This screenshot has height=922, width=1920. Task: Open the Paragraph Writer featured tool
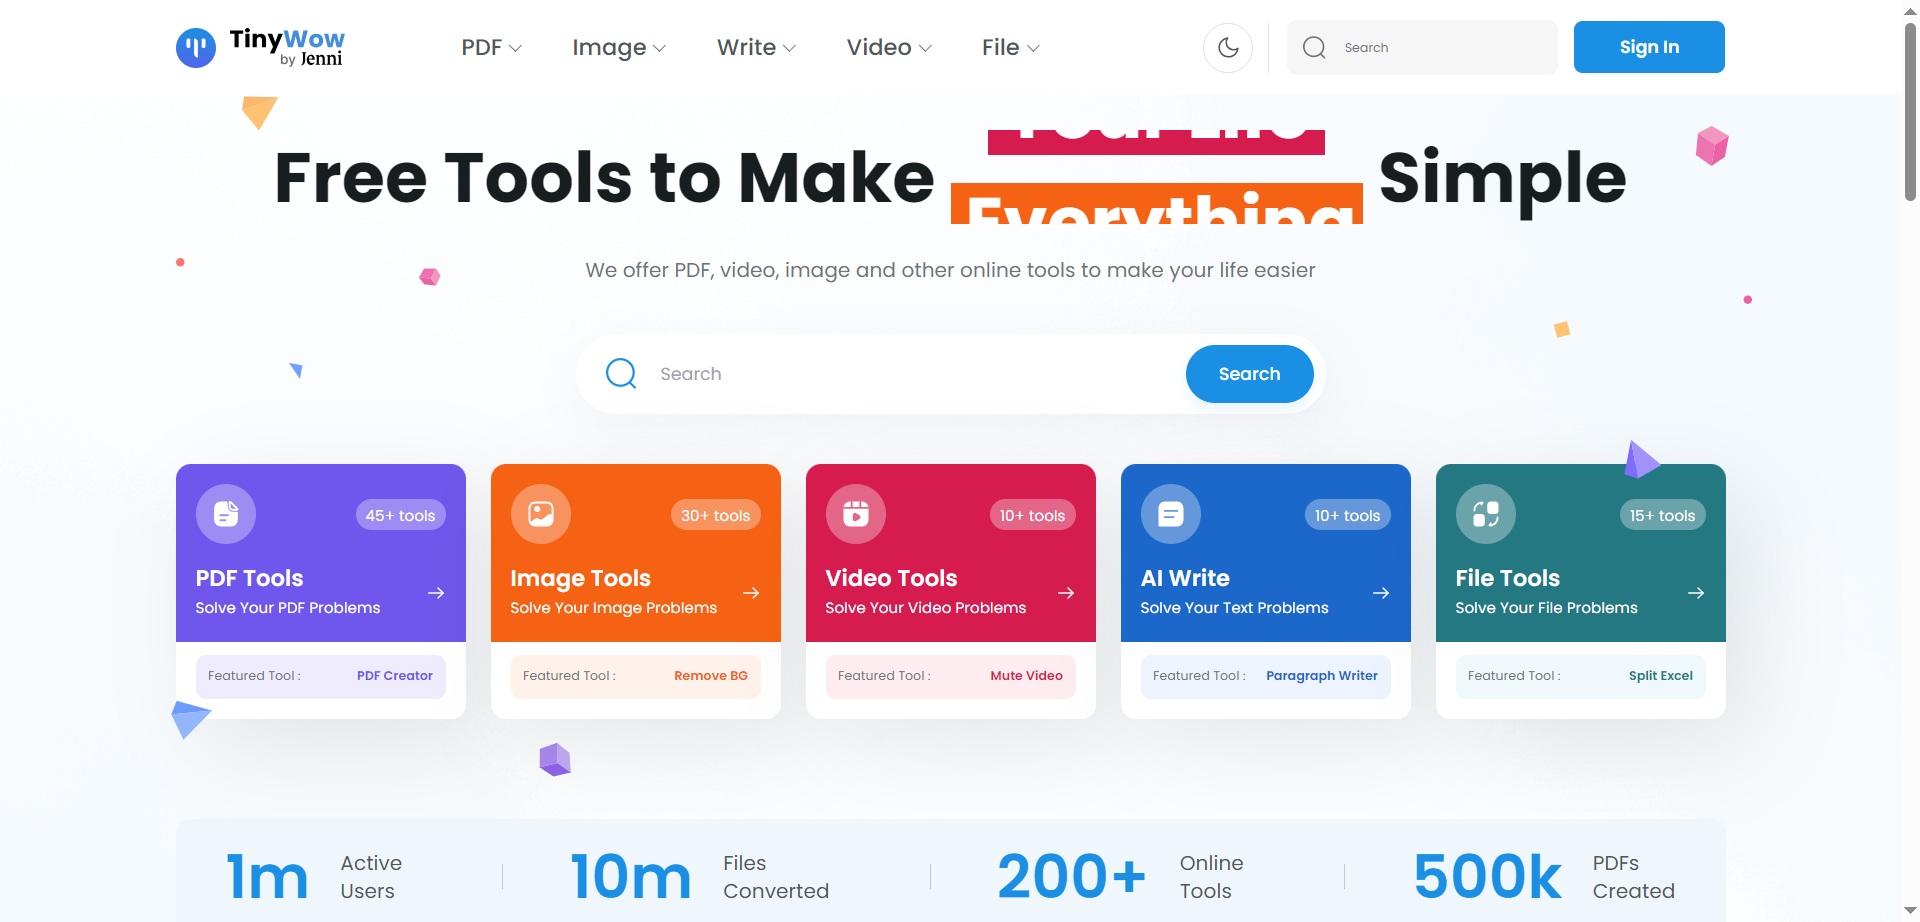coord(1321,676)
